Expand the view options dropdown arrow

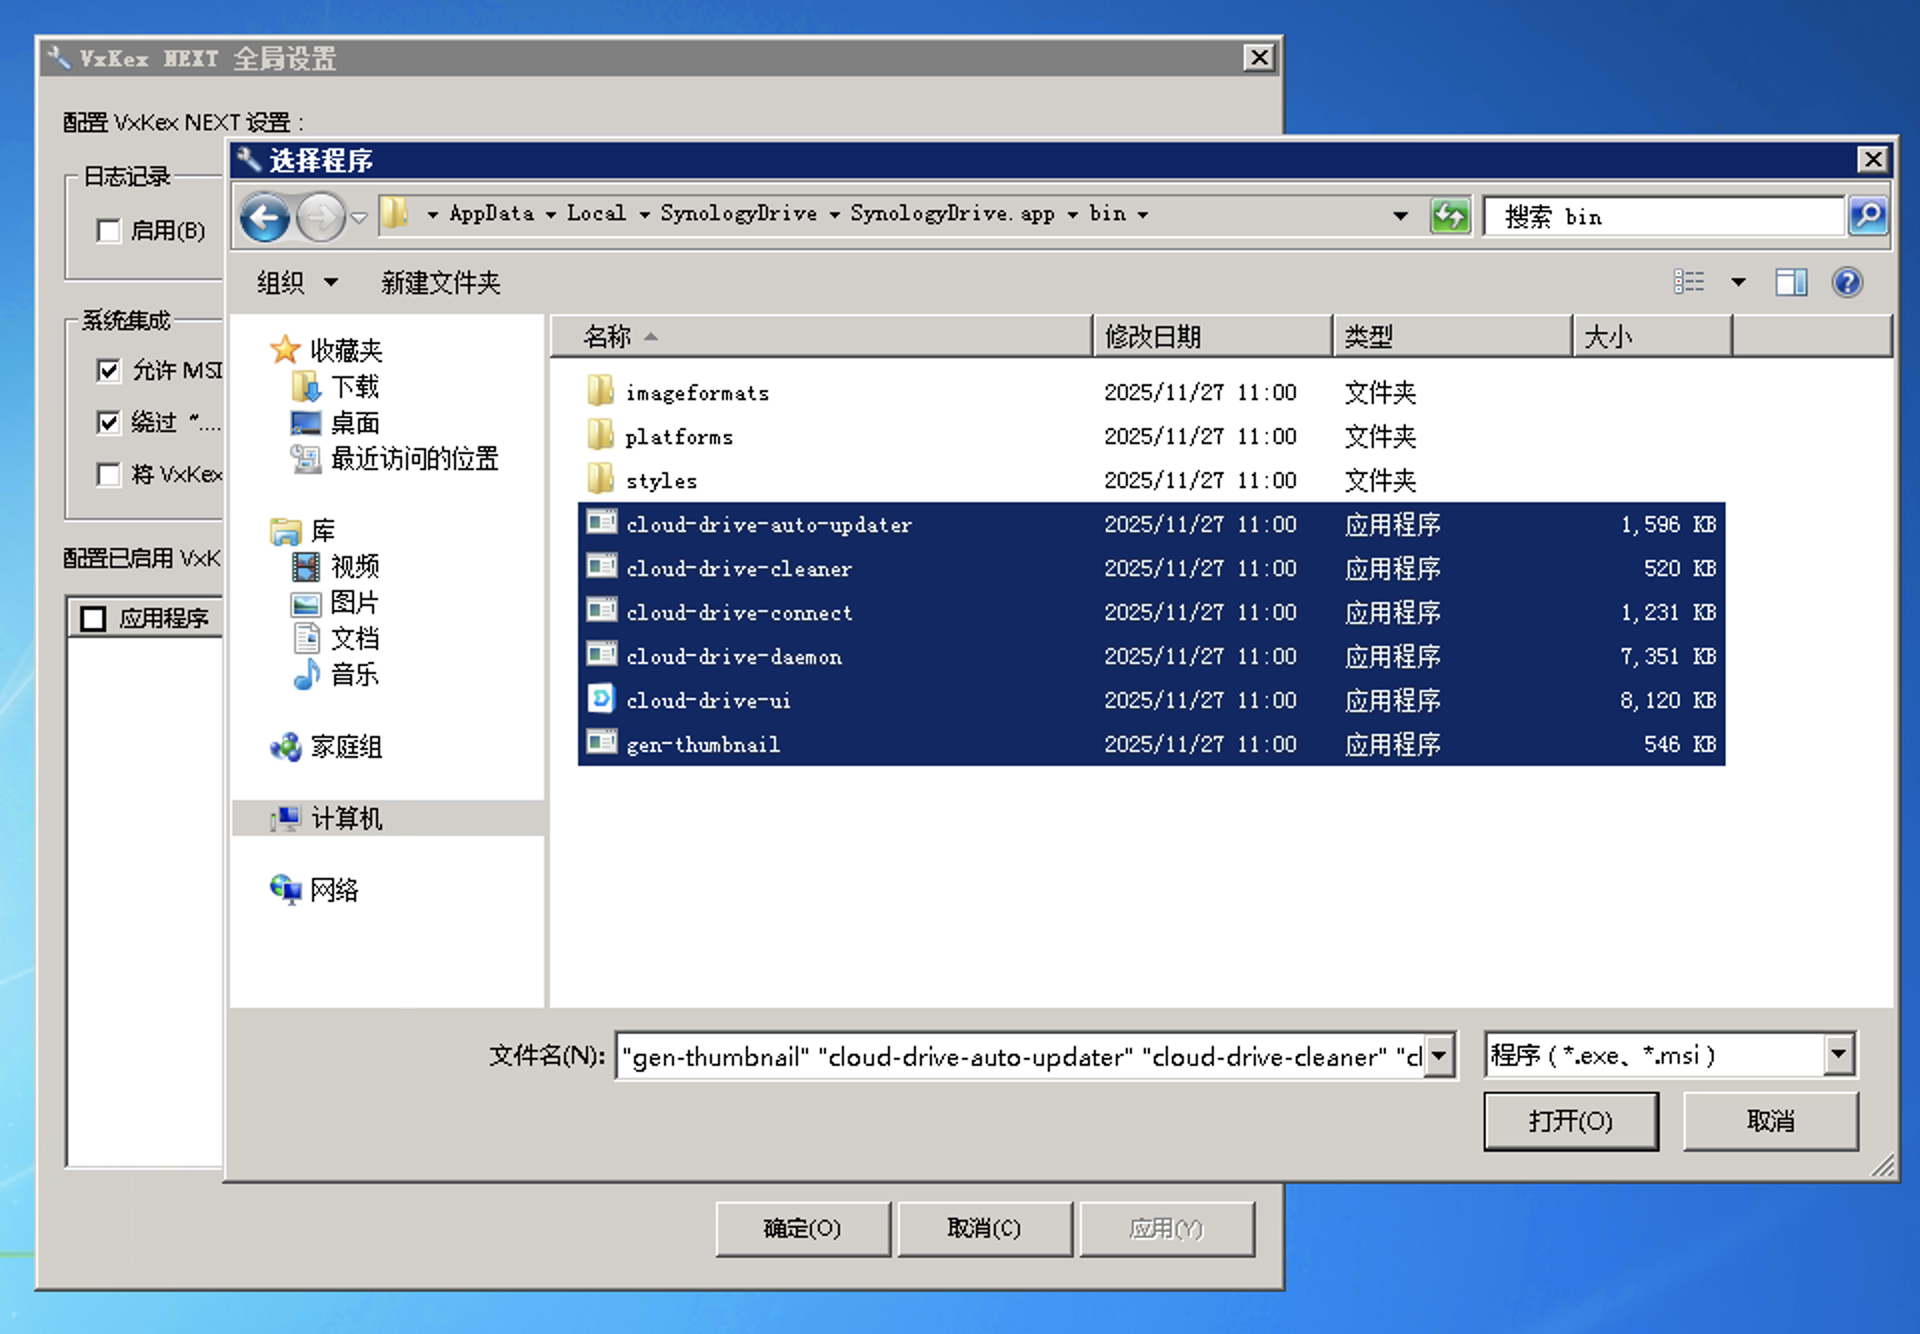point(1738,283)
